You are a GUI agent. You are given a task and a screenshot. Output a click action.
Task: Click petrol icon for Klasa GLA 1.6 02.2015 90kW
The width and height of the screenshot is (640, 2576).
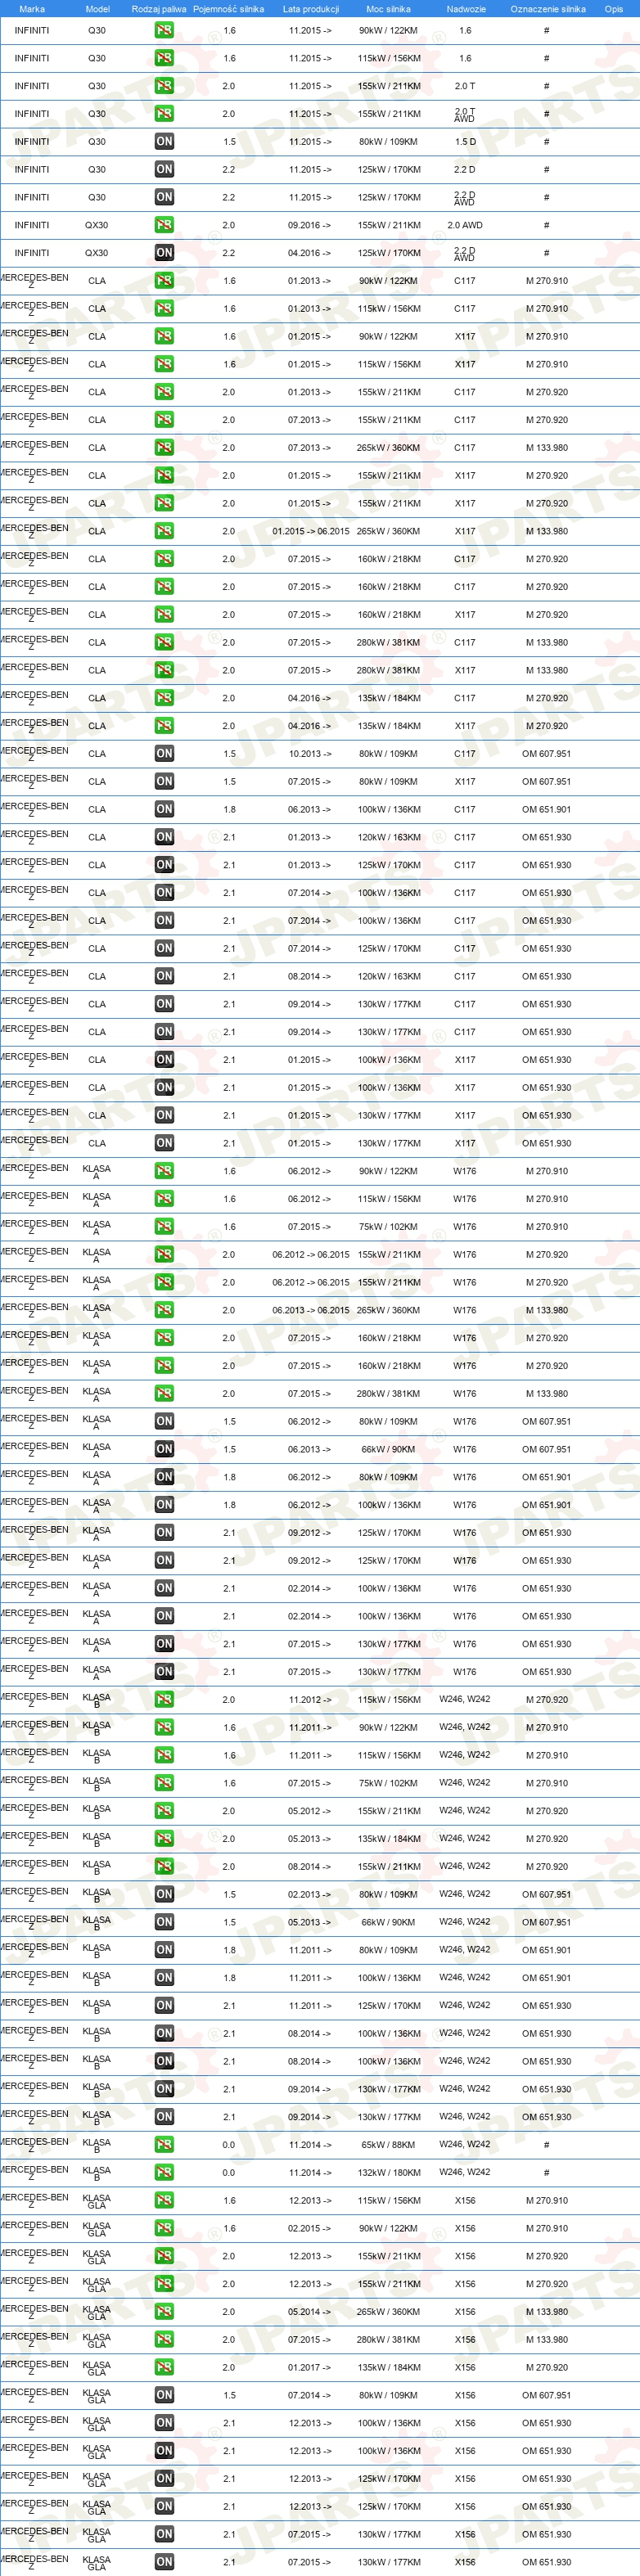point(164,2228)
